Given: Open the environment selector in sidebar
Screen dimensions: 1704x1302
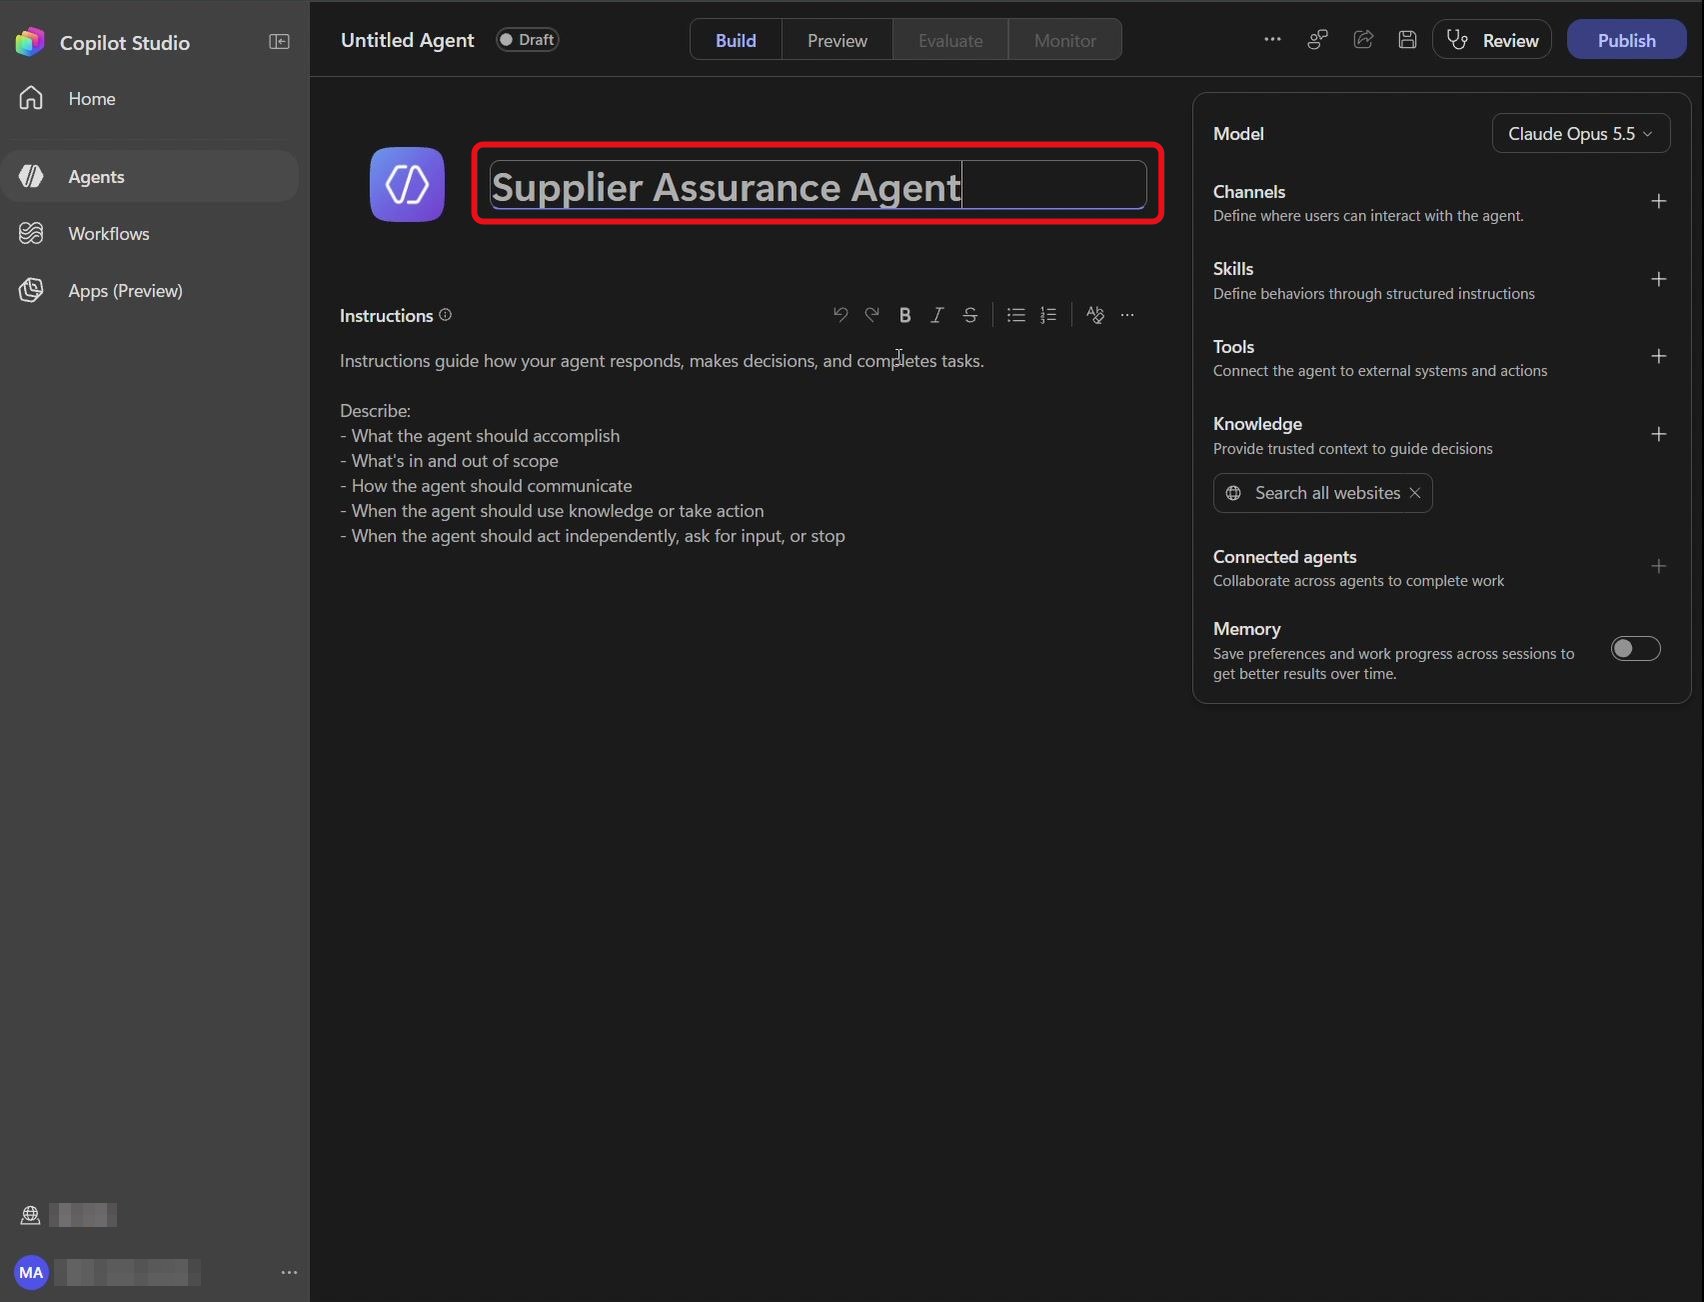Looking at the screenshot, I should pyautogui.click(x=68, y=1215).
